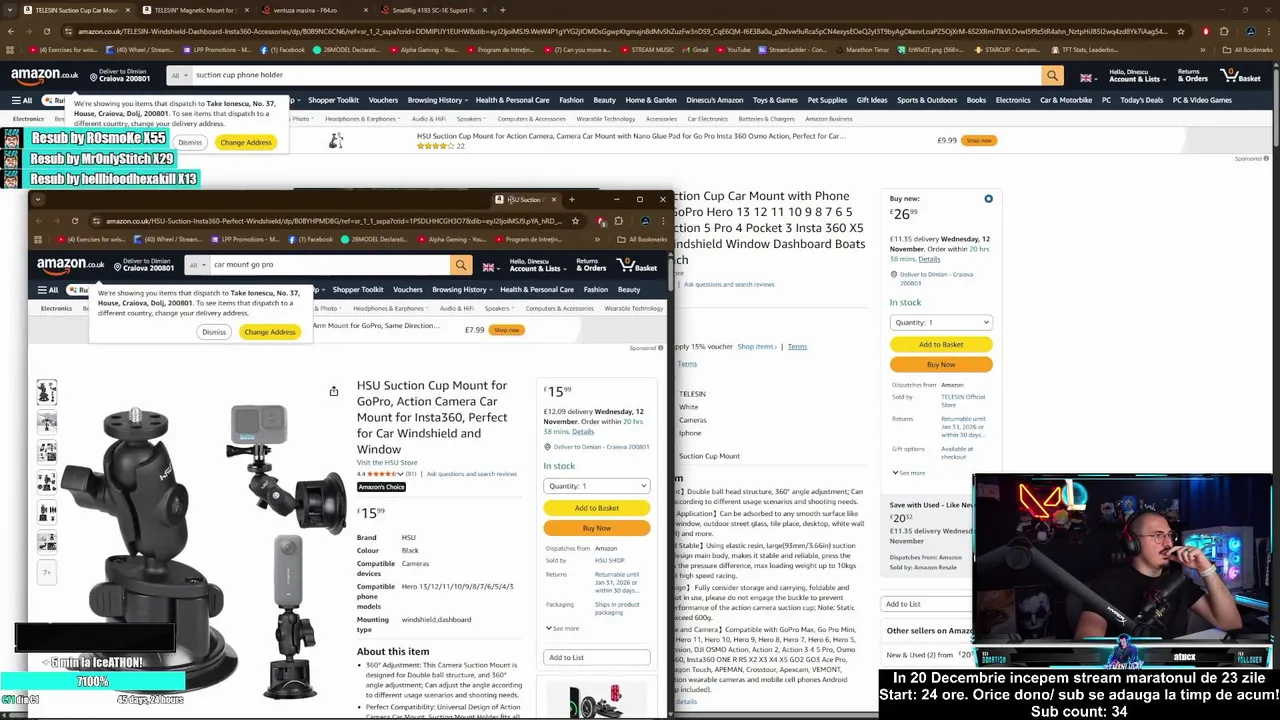Go back in the back browser window
The height and width of the screenshot is (720, 1280).
point(11,31)
